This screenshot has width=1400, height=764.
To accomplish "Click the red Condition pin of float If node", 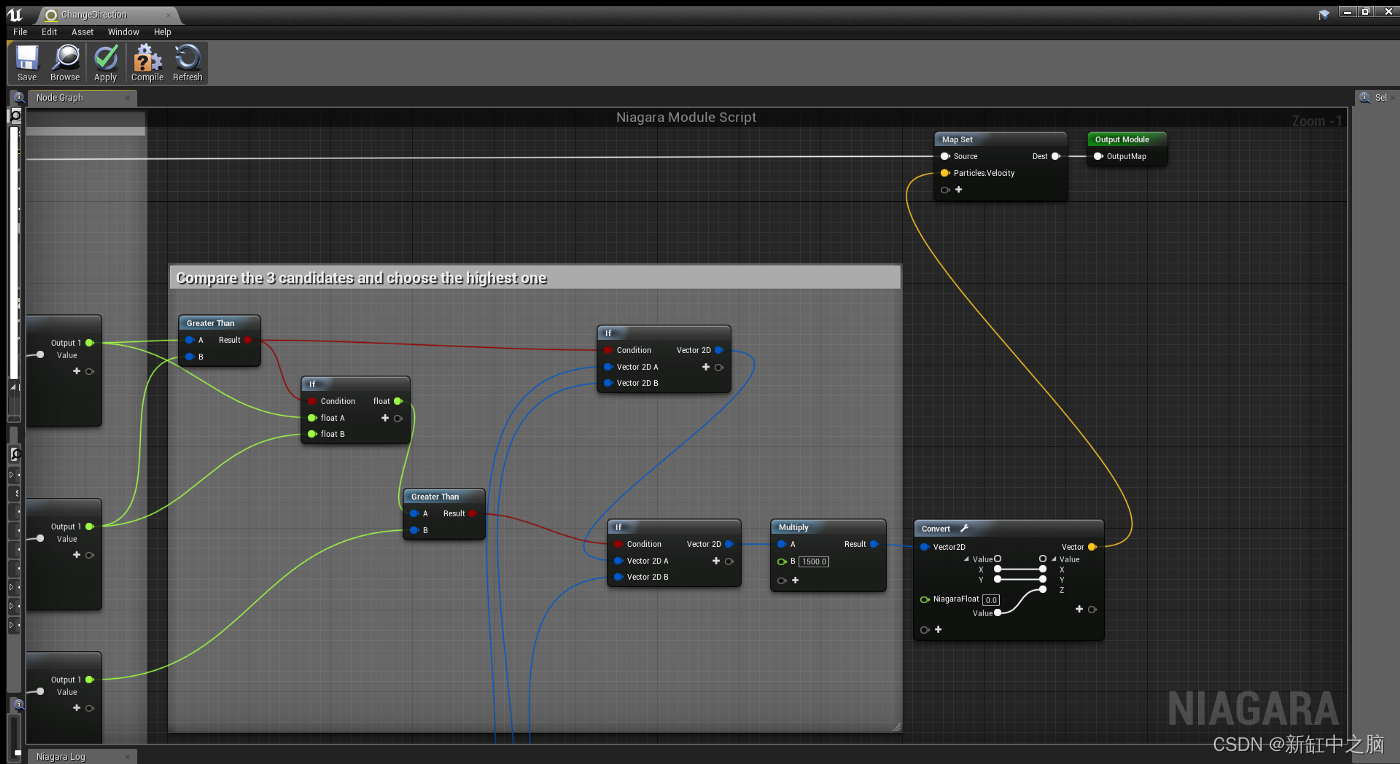I will 312,401.
